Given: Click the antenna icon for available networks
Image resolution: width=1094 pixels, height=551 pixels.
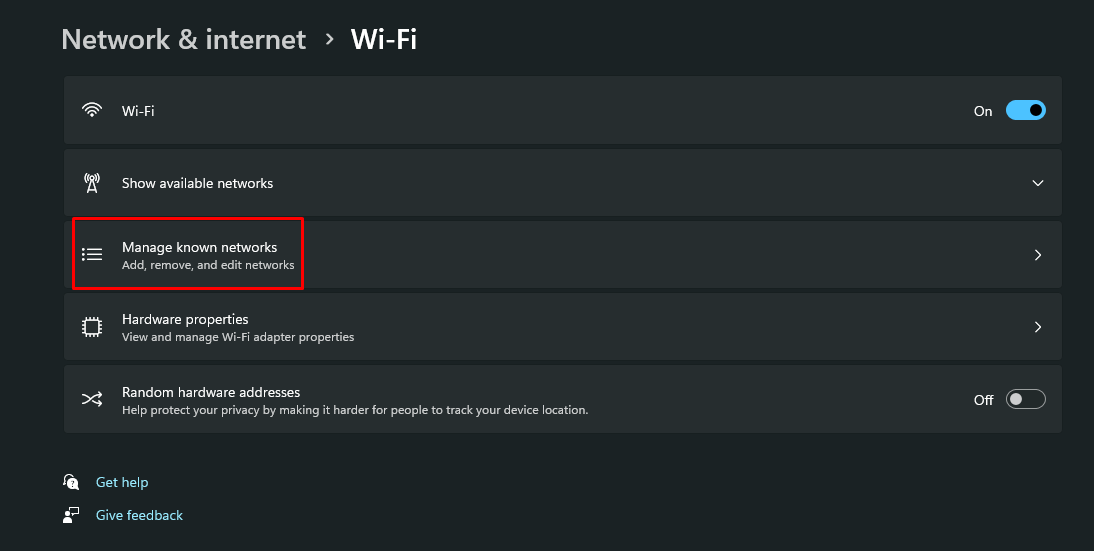Looking at the screenshot, I should pyautogui.click(x=92, y=183).
